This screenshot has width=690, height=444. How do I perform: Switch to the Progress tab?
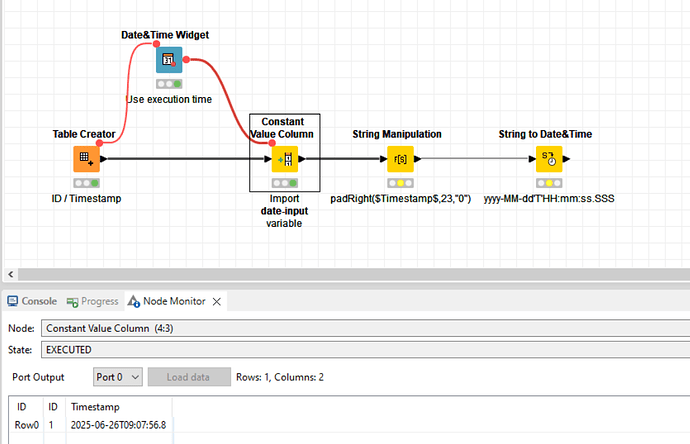coord(92,301)
